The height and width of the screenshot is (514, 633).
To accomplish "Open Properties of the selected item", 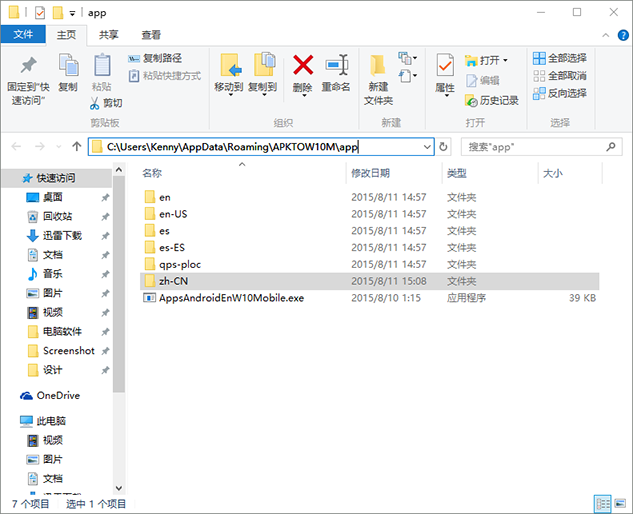I will pyautogui.click(x=445, y=75).
